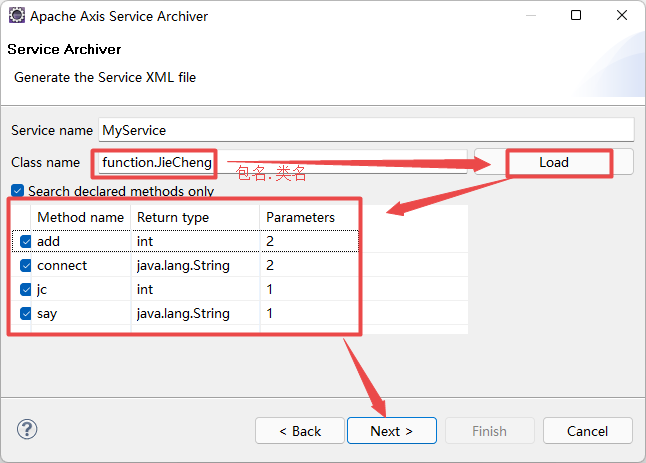Uncheck the jc method checkbox
The width and height of the screenshot is (646, 463).
[x=26, y=290]
